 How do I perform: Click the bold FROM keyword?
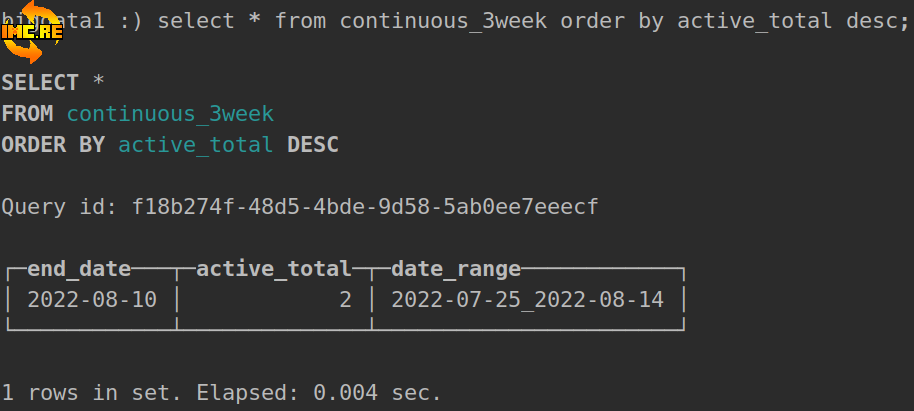(27, 114)
